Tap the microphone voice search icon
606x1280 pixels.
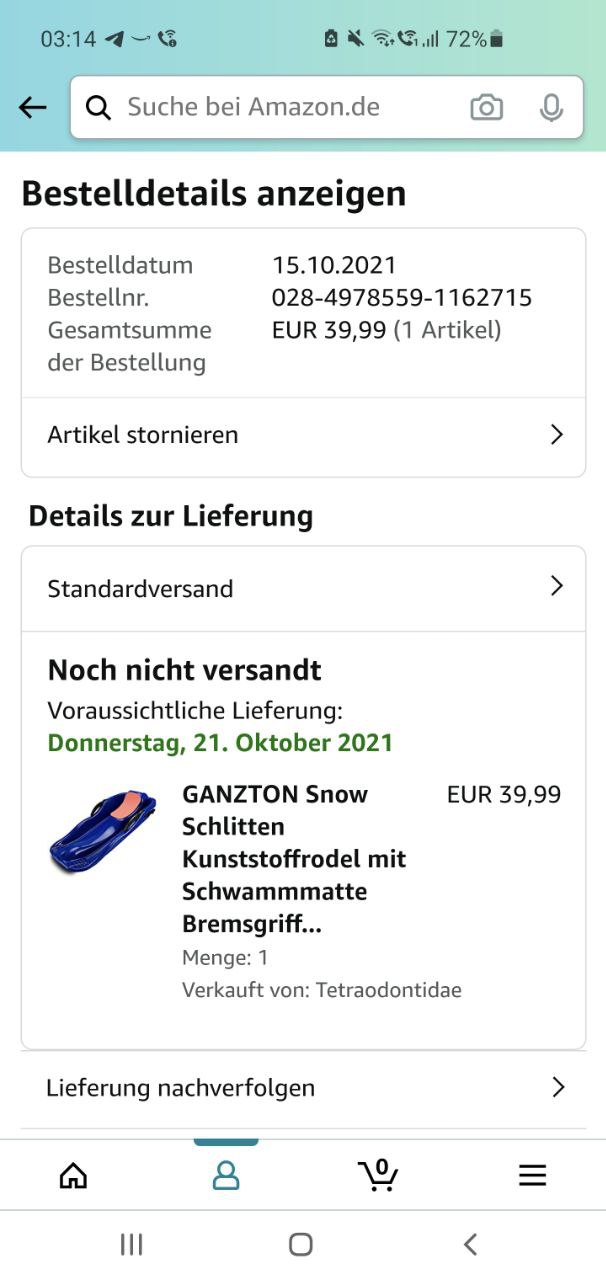tap(551, 107)
